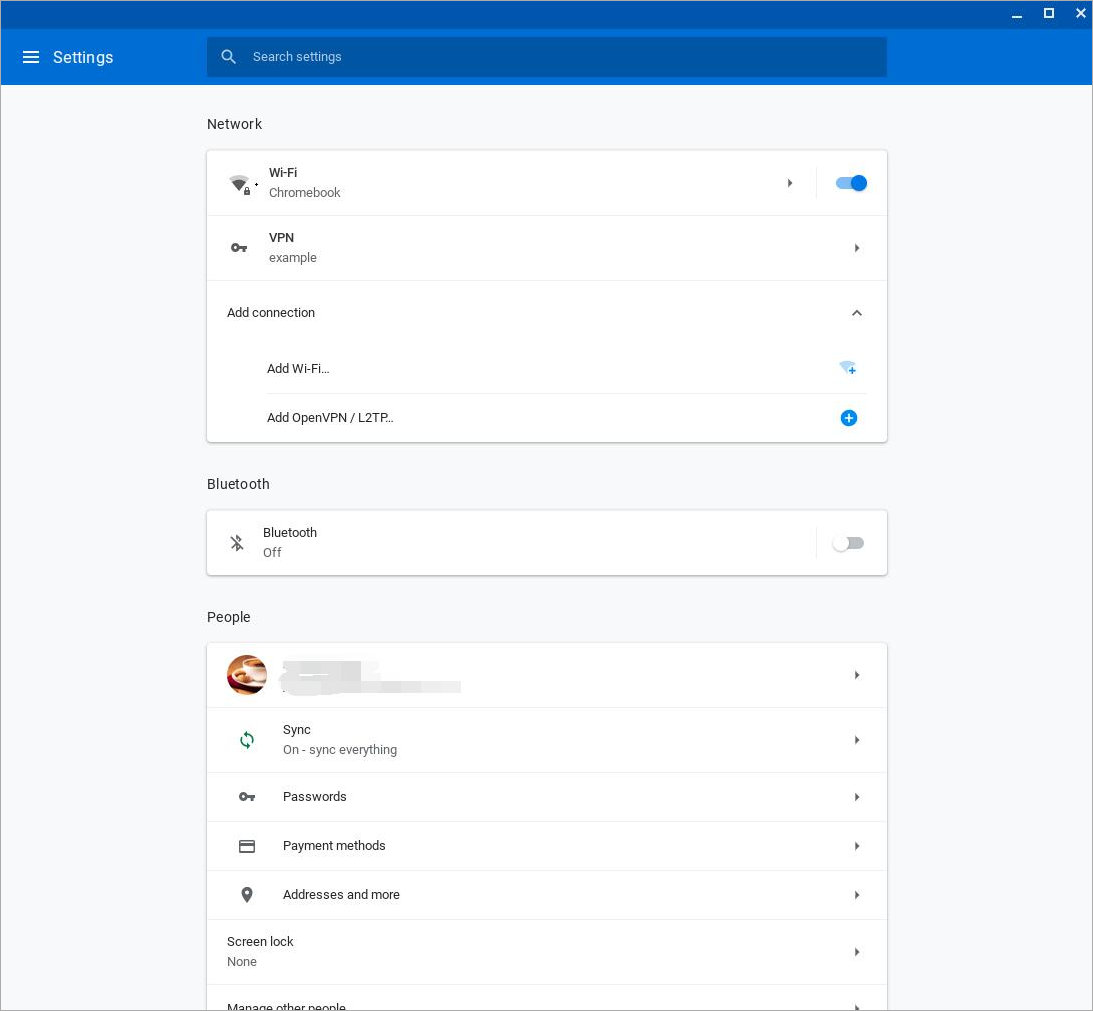Toggle Wi-Fi off in Network section
Screen dimensions: 1093x1011
coord(851,183)
